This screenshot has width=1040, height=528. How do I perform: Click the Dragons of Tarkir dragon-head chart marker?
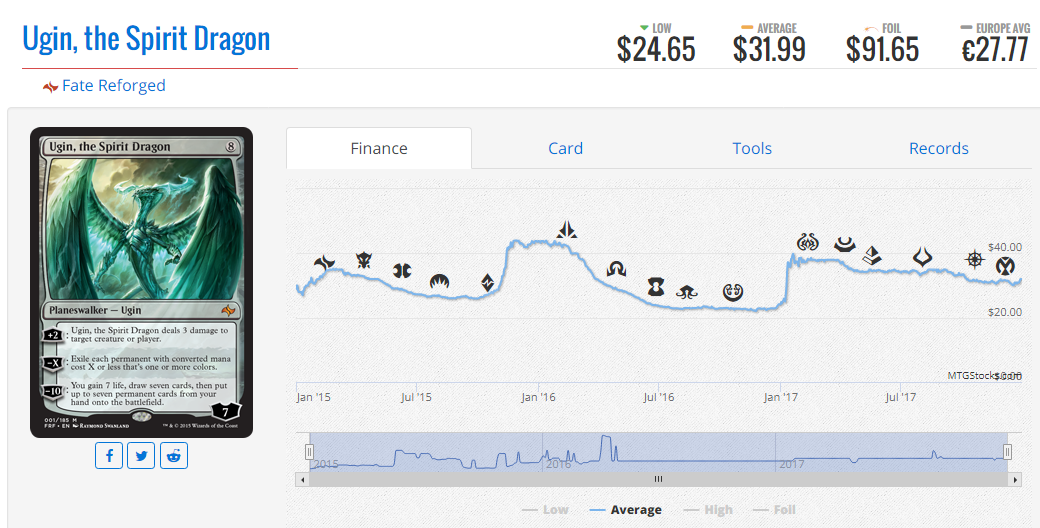tap(363, 260)
